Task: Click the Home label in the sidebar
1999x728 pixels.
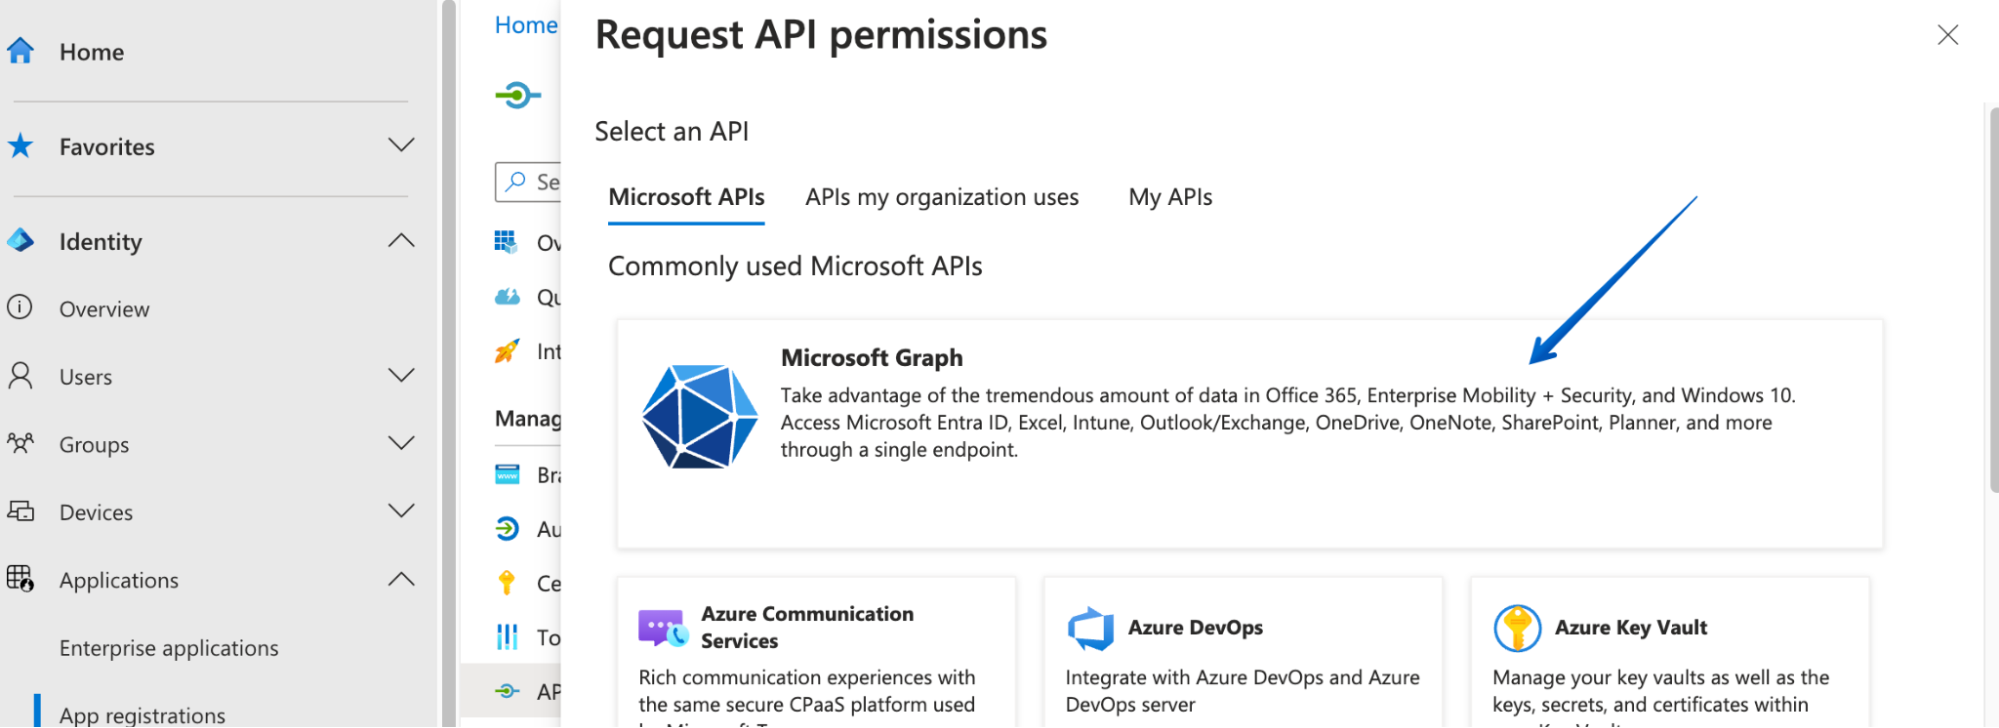Action: pos(92,52)
